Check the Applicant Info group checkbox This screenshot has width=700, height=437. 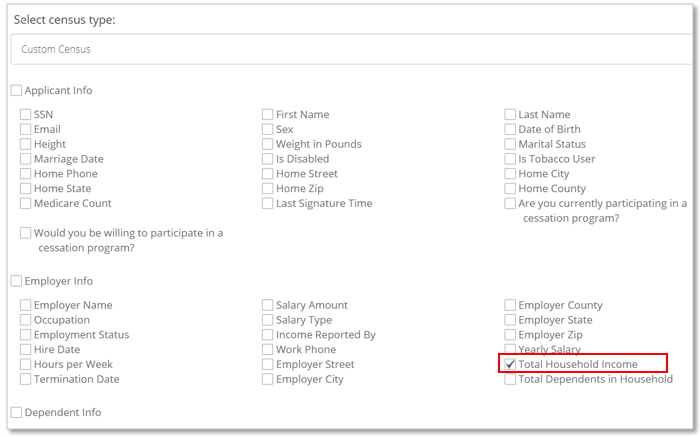17,91
